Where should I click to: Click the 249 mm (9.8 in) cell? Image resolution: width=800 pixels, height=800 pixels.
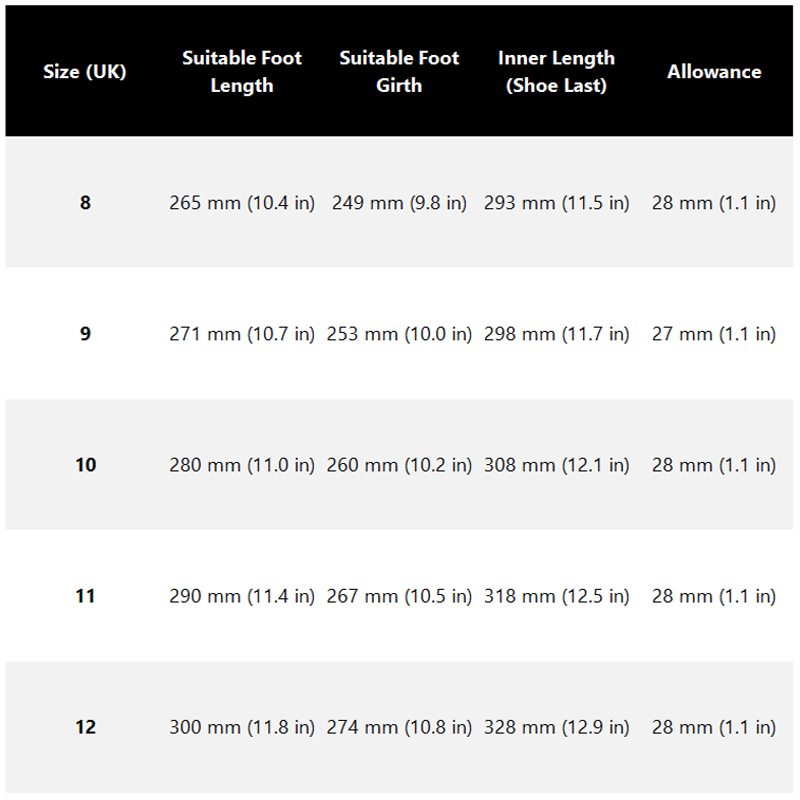click(399, 203)
